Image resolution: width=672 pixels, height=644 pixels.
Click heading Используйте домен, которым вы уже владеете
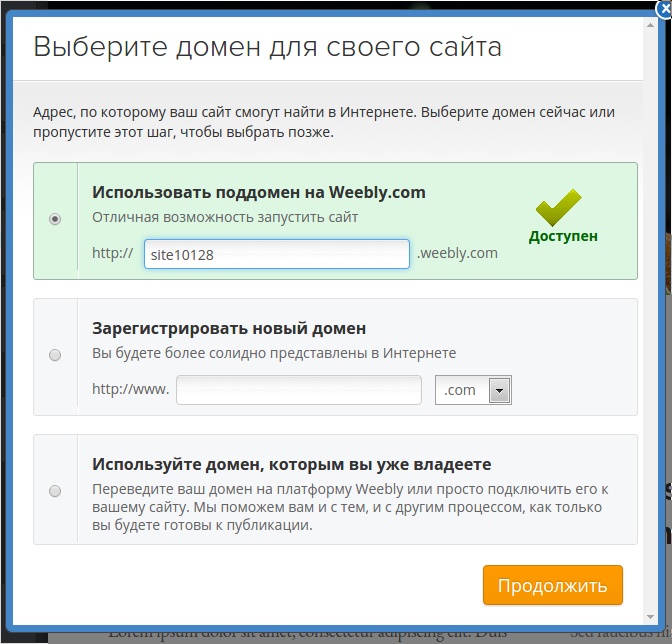(x=292, y=464)
